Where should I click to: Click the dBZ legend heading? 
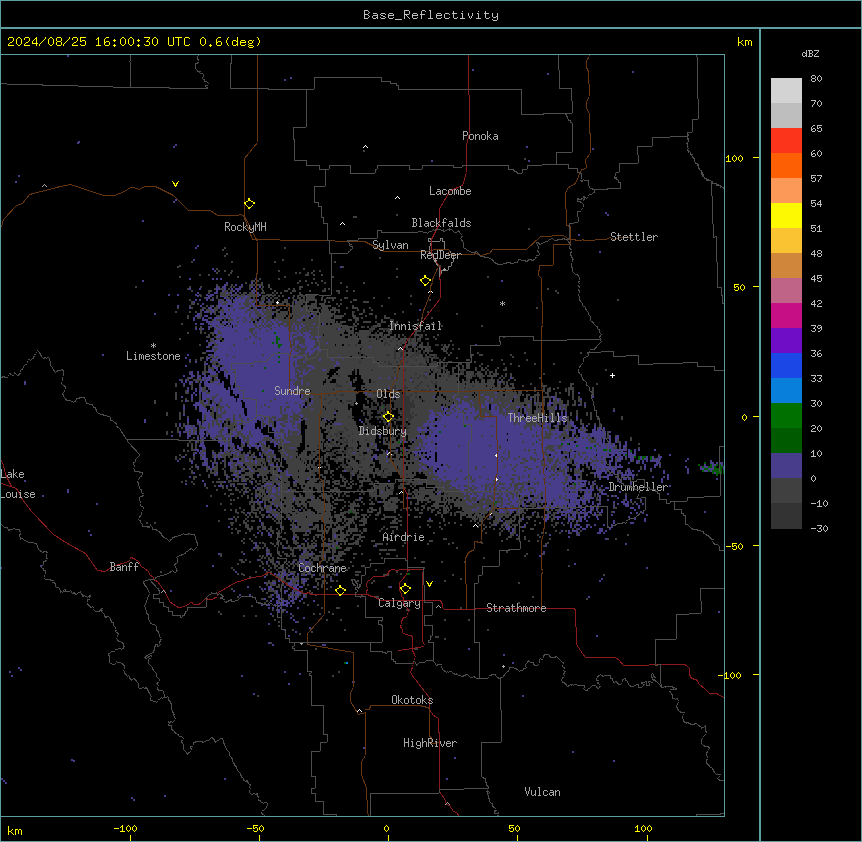tap(810, 53)
